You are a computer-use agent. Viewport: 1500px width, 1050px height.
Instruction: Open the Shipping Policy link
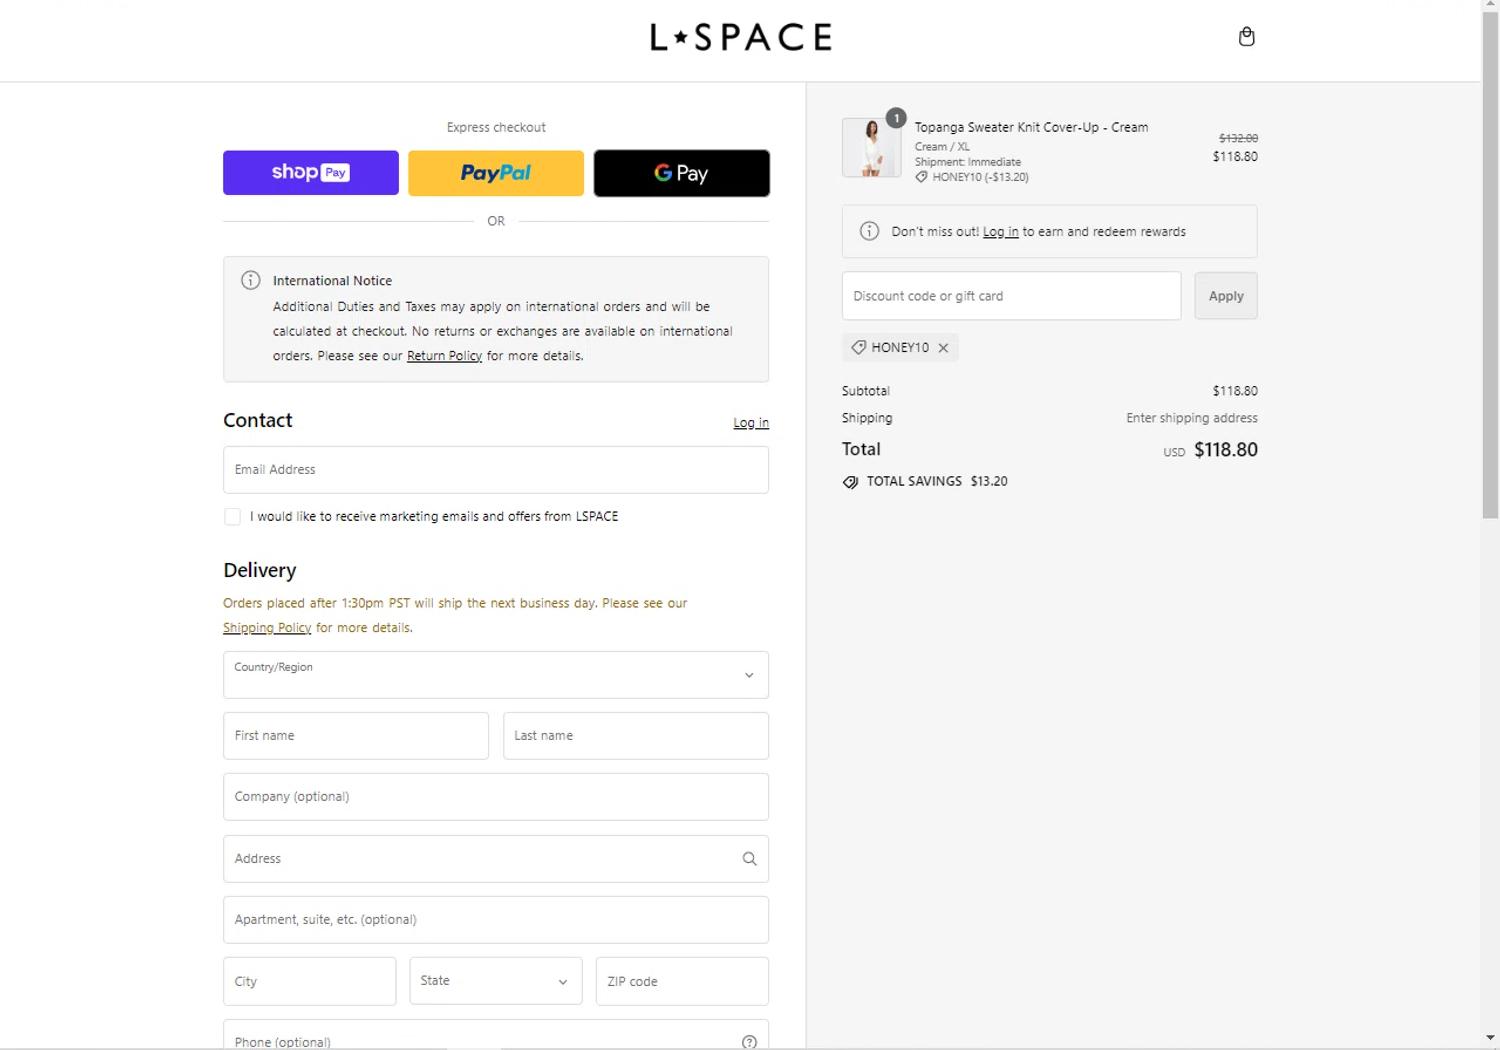[267, 628]
